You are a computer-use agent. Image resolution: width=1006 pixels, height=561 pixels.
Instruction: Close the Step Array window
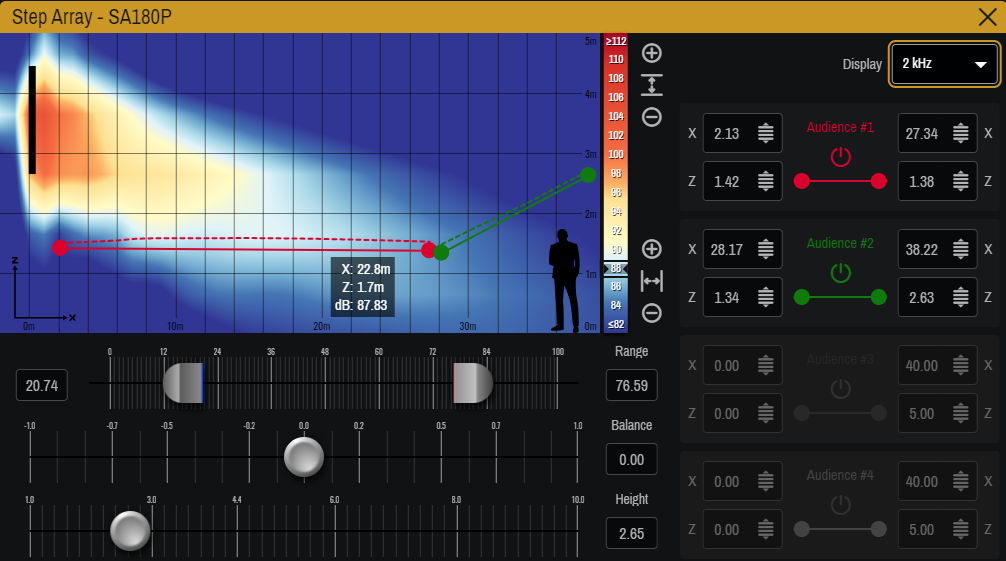pos(987,17)
